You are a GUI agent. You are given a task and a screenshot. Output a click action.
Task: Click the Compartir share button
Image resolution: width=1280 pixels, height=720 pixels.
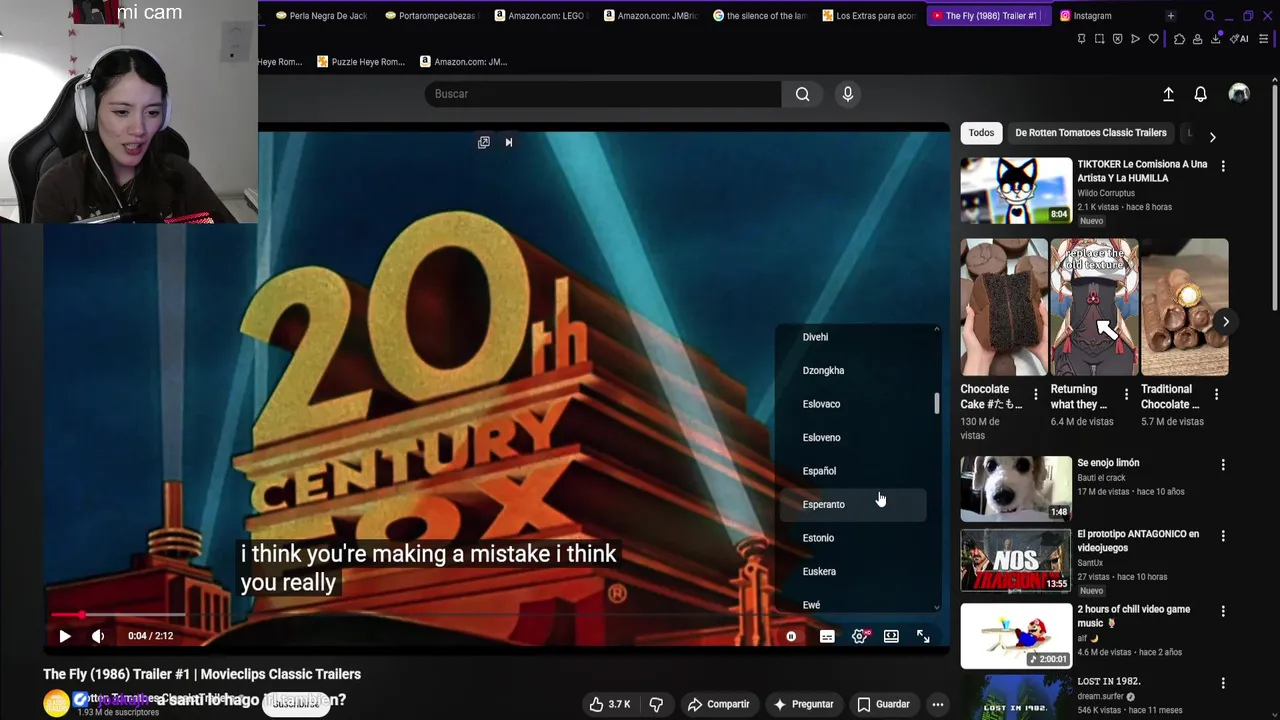(x=718, y=704)
